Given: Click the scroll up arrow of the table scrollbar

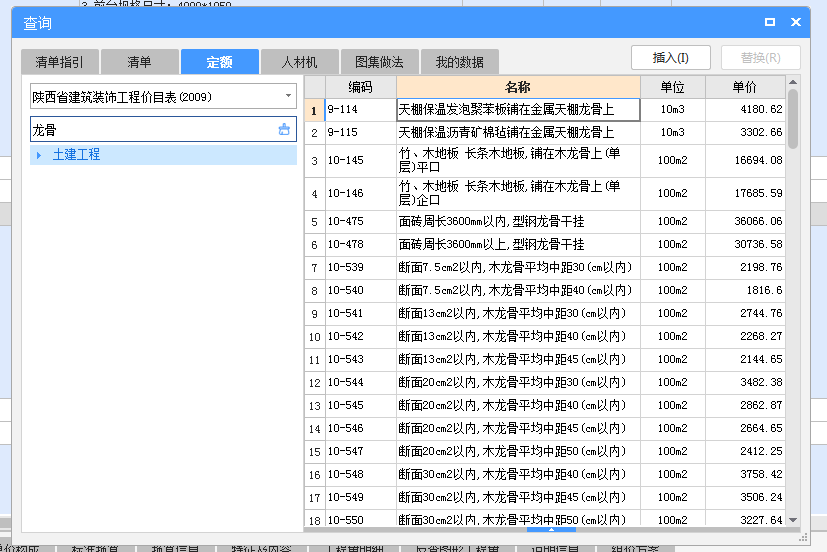Looking at the screenshot, I should tap(793, 82).
